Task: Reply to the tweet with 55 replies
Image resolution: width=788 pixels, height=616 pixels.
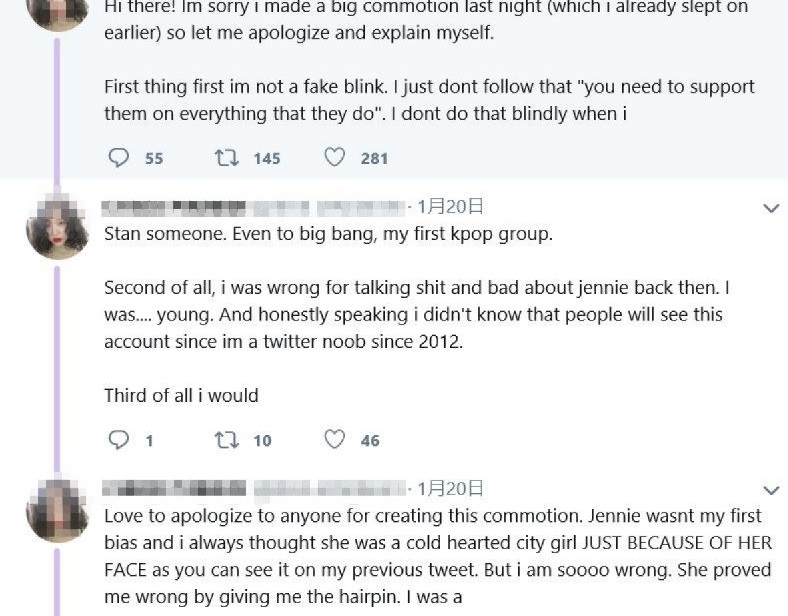Action: tap(118, 158)
